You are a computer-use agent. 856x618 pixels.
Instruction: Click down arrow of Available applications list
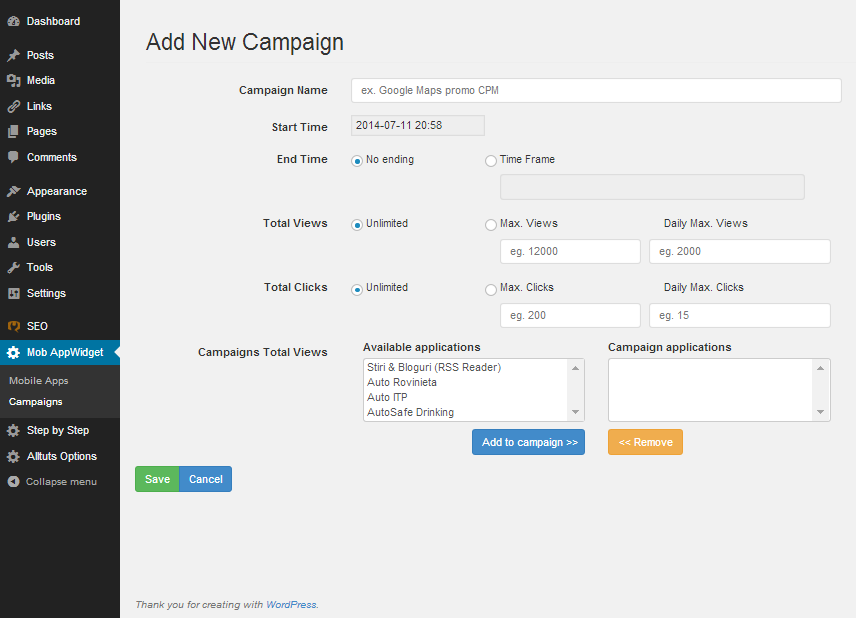575,412
